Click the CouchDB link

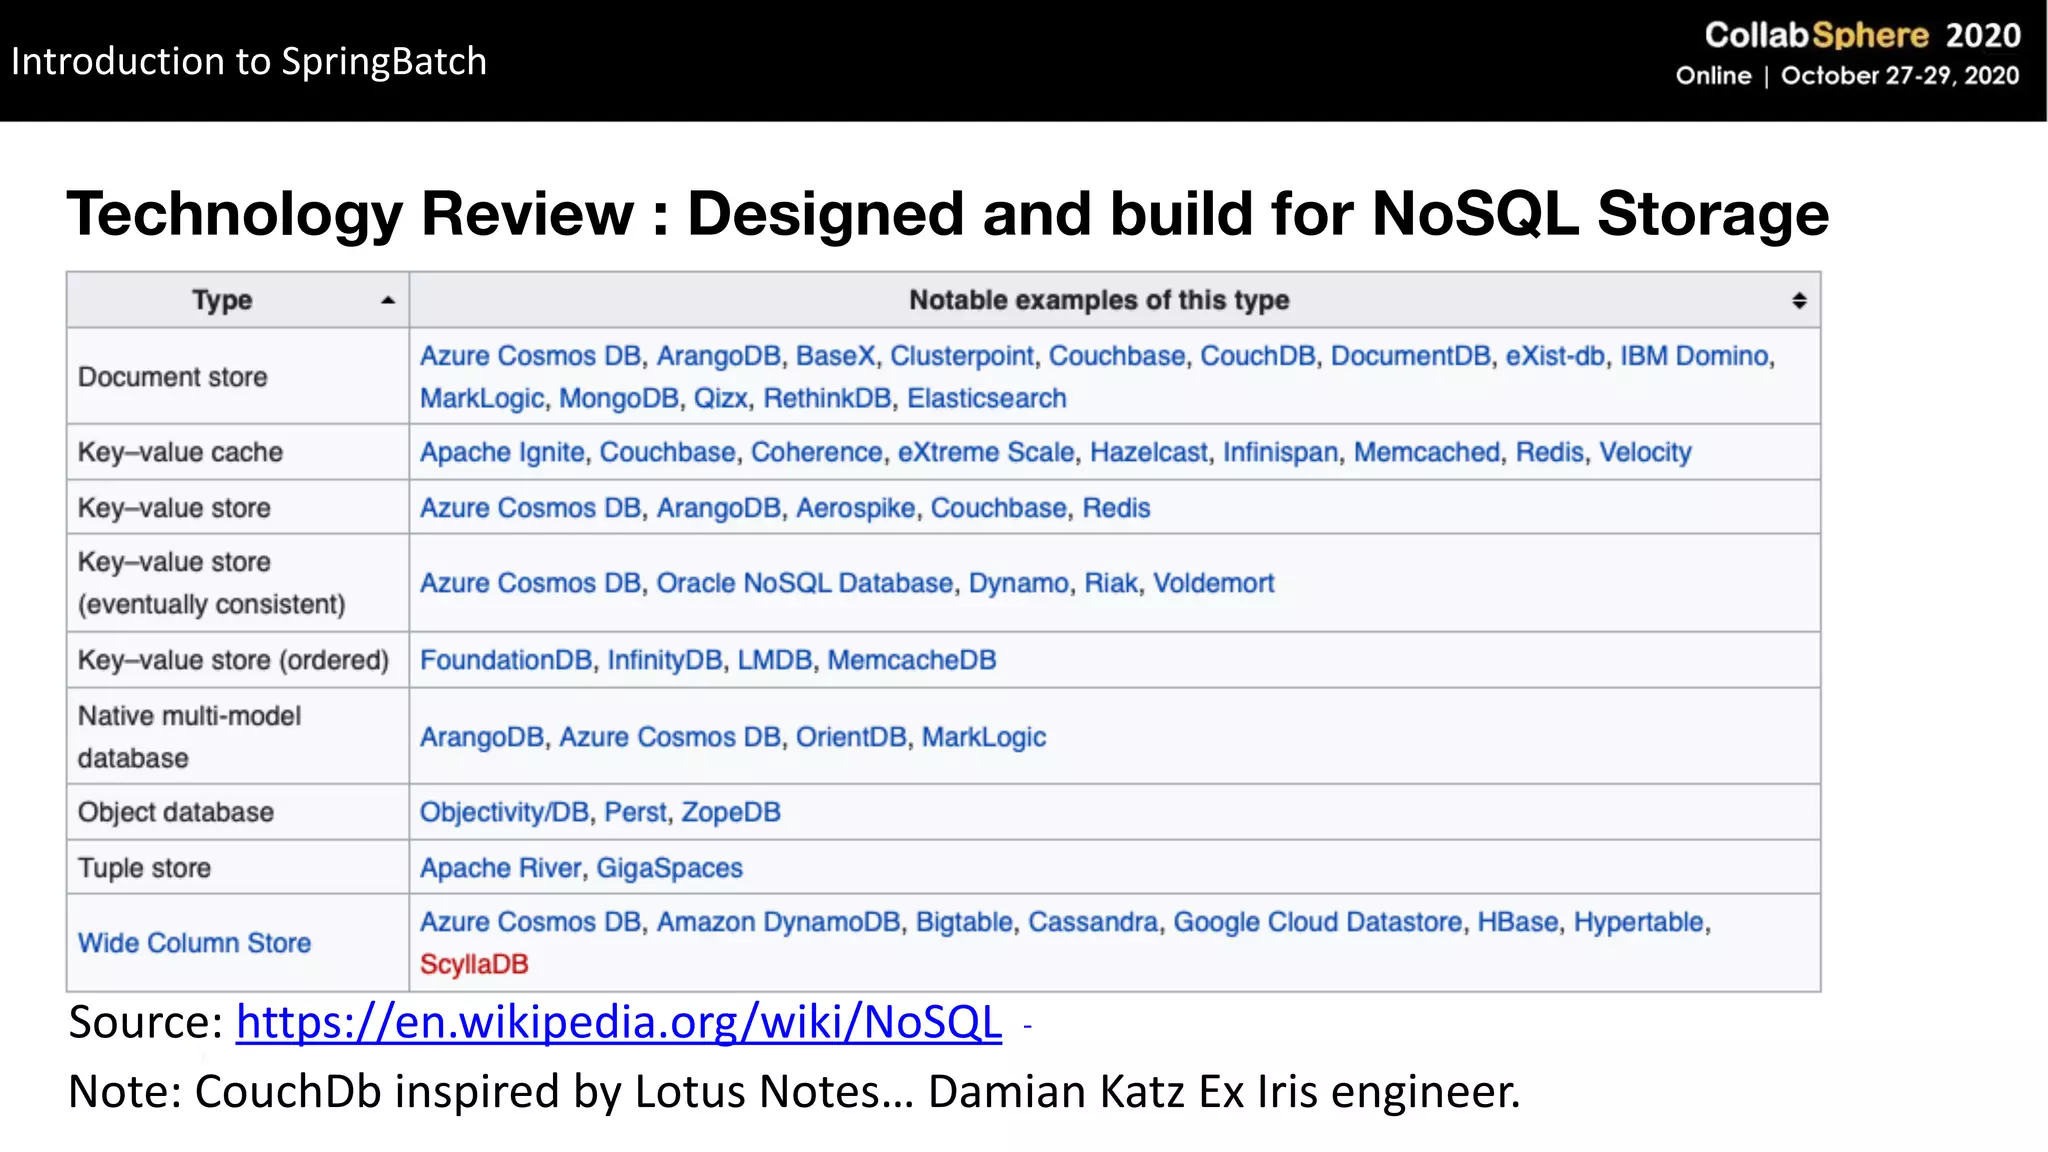[x=1258, y=356]
